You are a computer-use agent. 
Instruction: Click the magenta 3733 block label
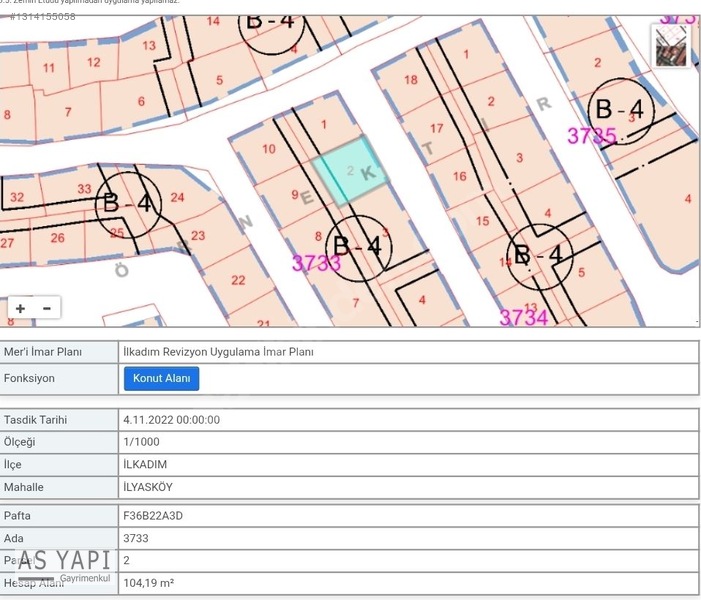[x=317, y=263]
